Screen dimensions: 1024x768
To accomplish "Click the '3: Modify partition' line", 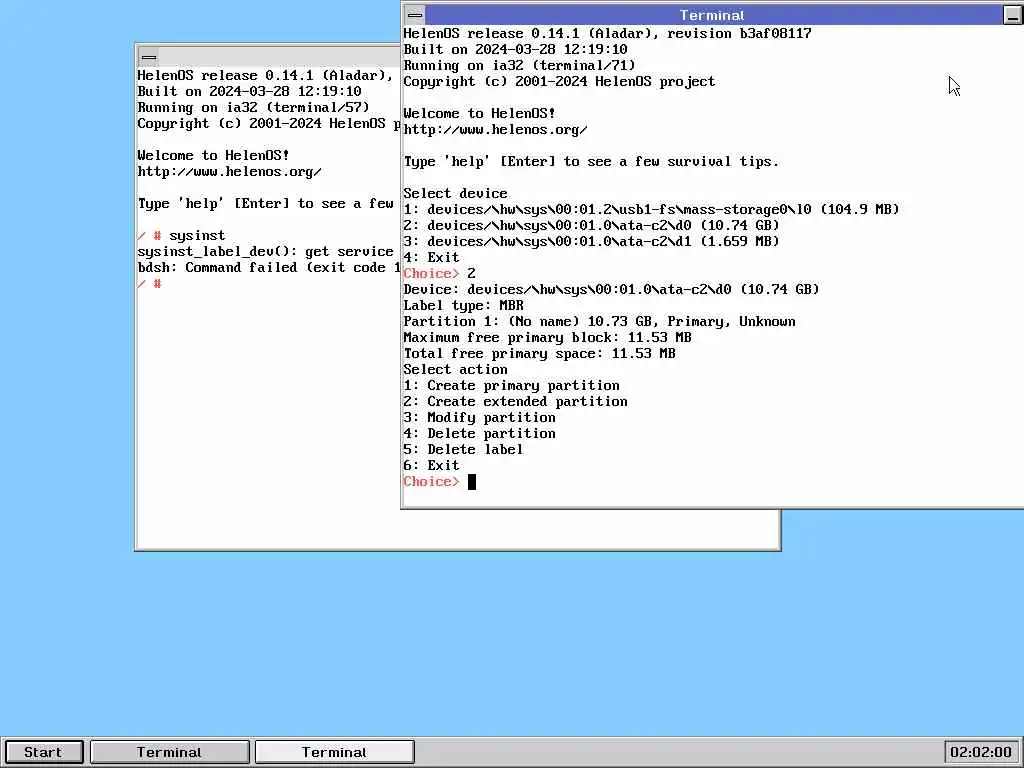I will 479,417.
